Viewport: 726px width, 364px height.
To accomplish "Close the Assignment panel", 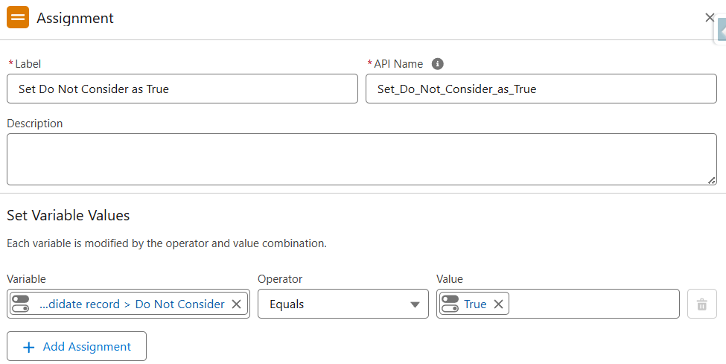I will 709,18.
